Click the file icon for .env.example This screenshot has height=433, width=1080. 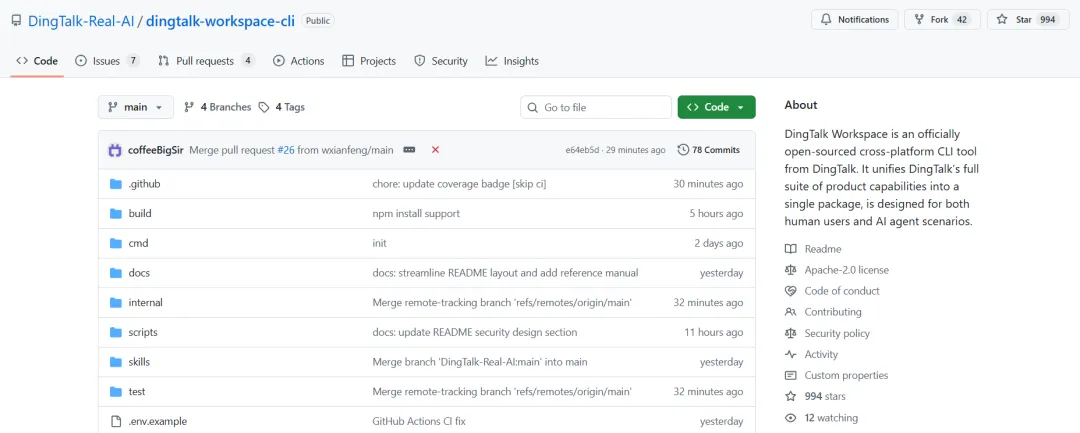(x=116, y=421)
